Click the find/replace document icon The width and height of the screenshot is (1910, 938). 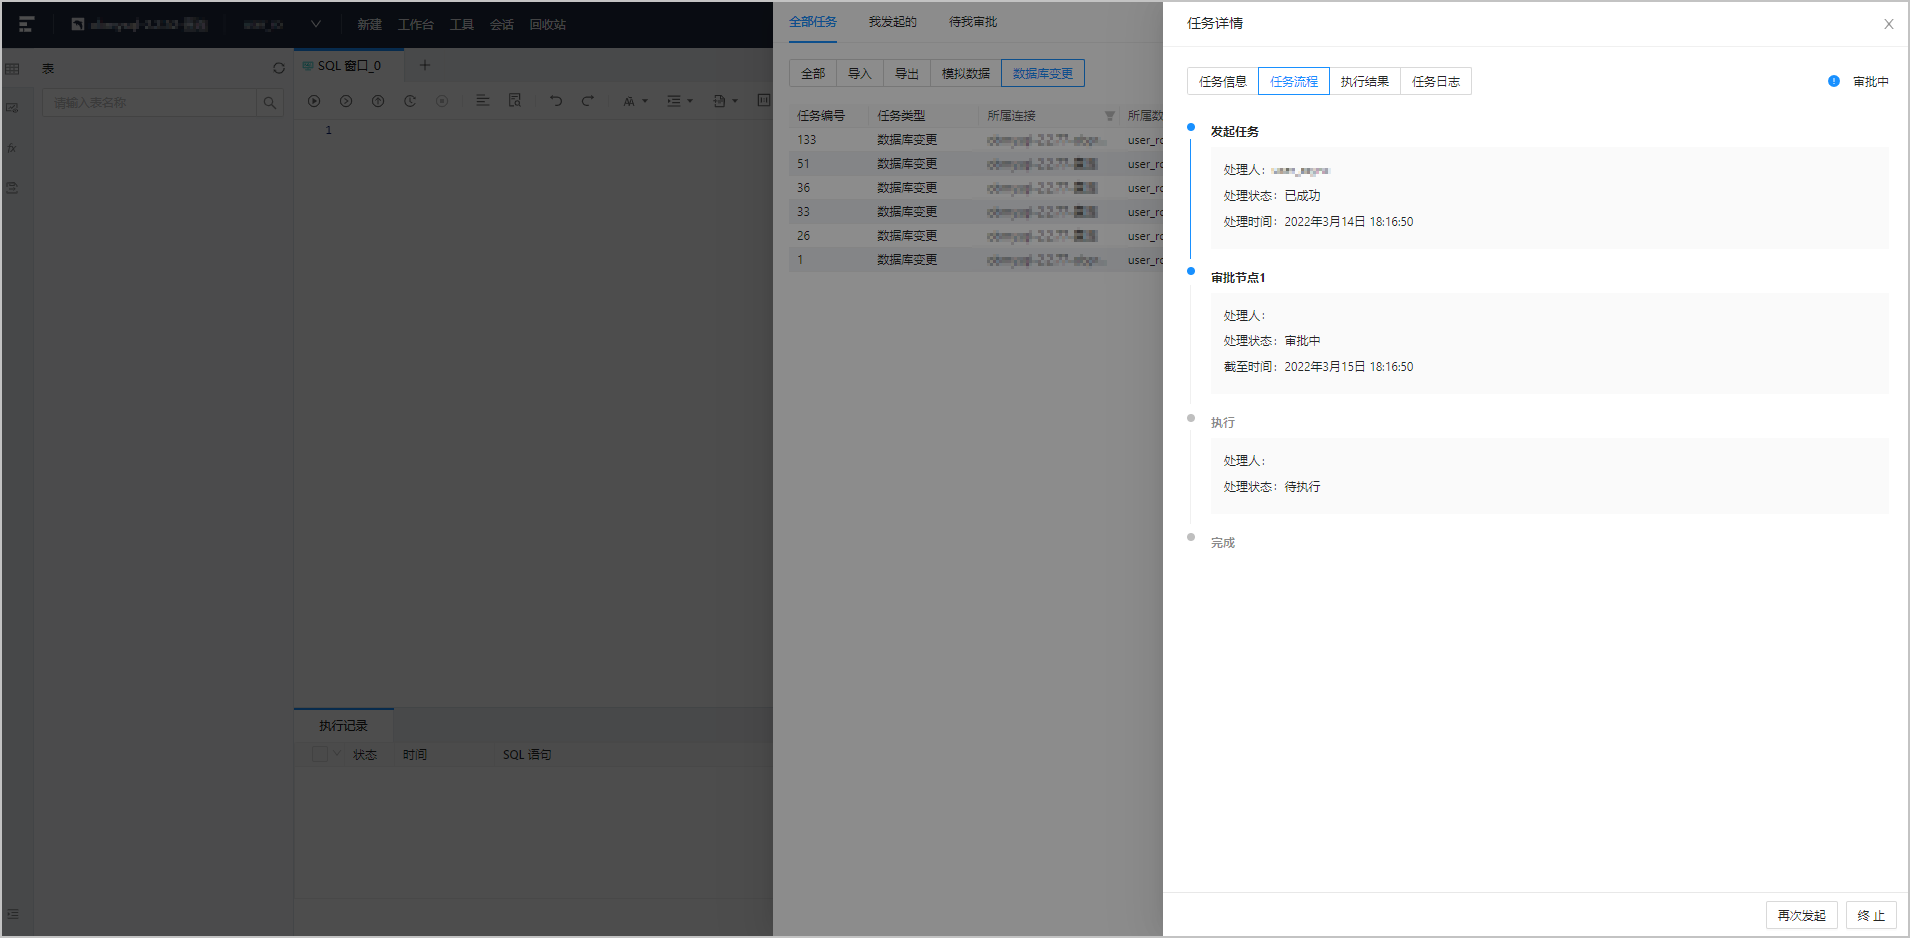[x=515, y=101]
